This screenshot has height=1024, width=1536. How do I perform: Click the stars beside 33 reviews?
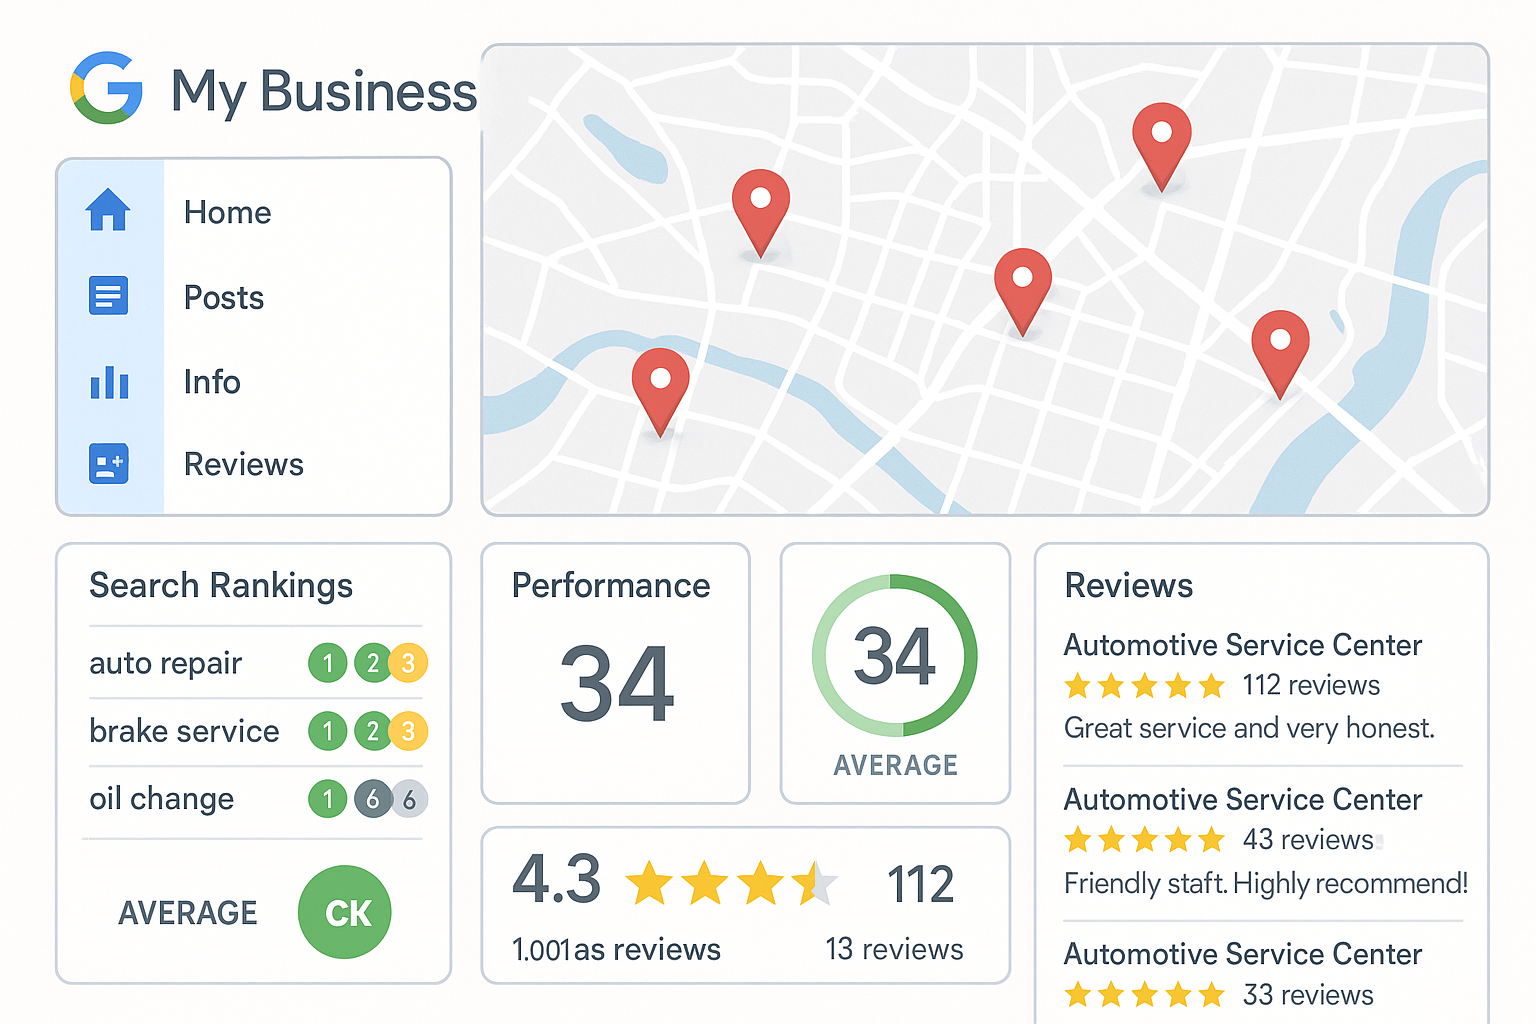(1145, 995)
